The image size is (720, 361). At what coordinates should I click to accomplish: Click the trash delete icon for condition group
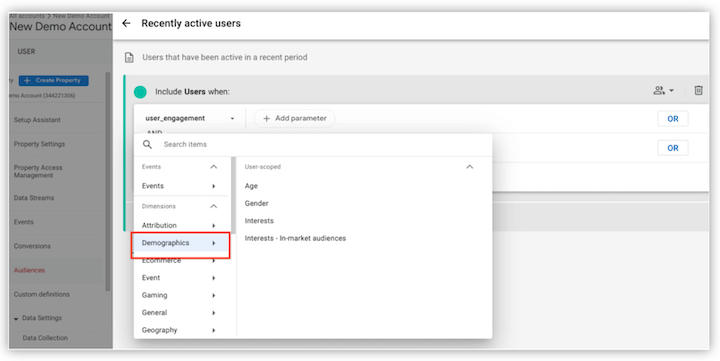pyautogui.click(x=698, y=90)
